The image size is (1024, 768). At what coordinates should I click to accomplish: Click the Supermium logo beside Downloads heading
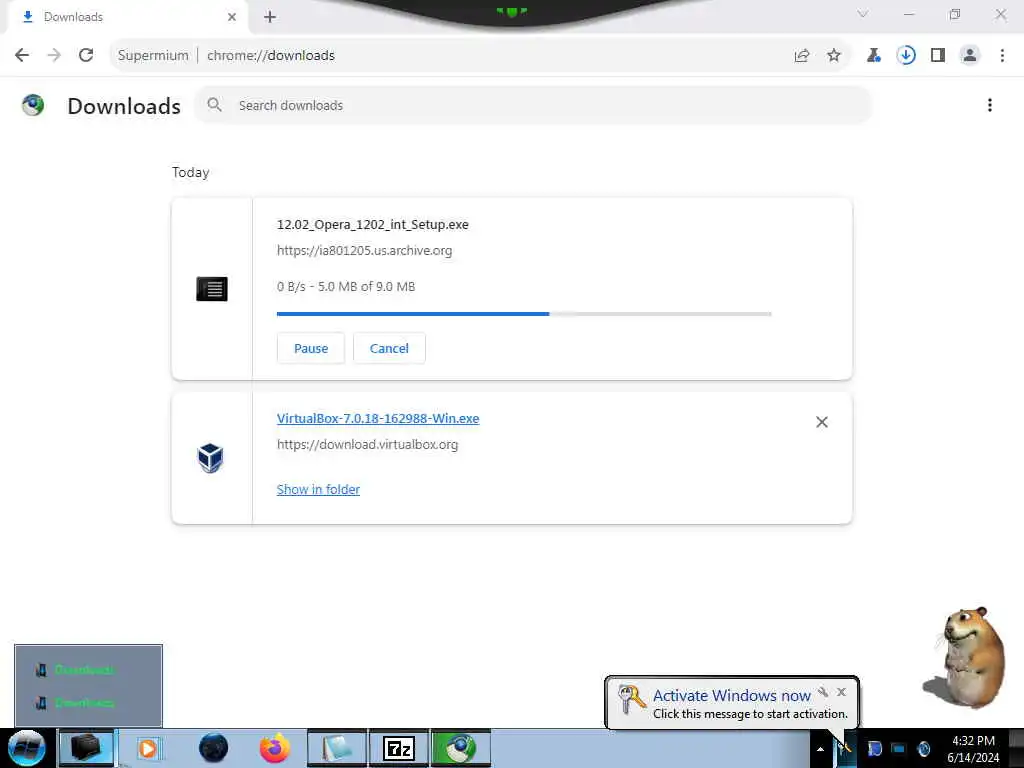(x=33, y=105)
